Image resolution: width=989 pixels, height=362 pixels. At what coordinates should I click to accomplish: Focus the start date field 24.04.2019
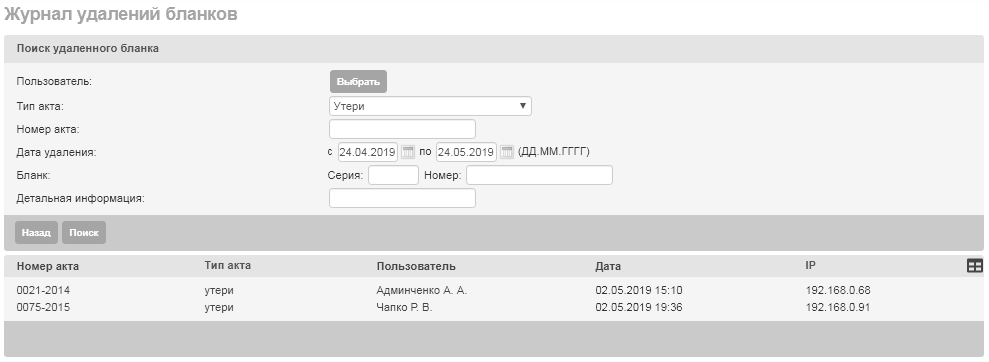pos(368,152)
